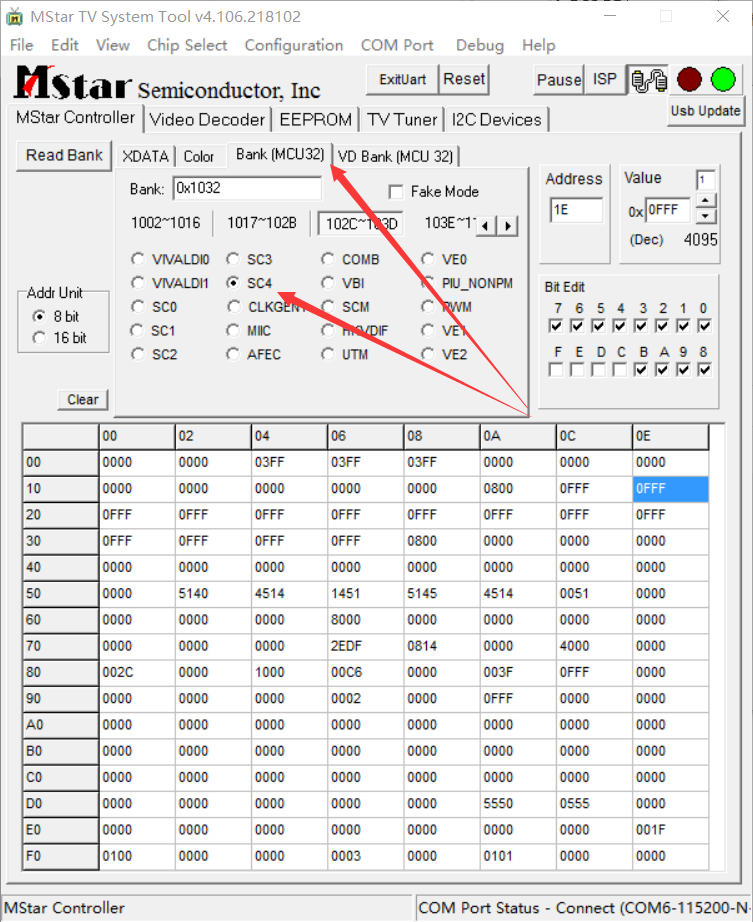
Task: Open the File menu
Action: point(22,45)
